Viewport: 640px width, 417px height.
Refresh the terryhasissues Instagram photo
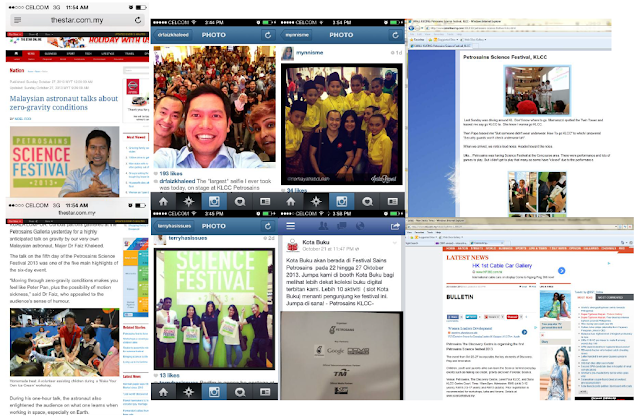[268, 226]
